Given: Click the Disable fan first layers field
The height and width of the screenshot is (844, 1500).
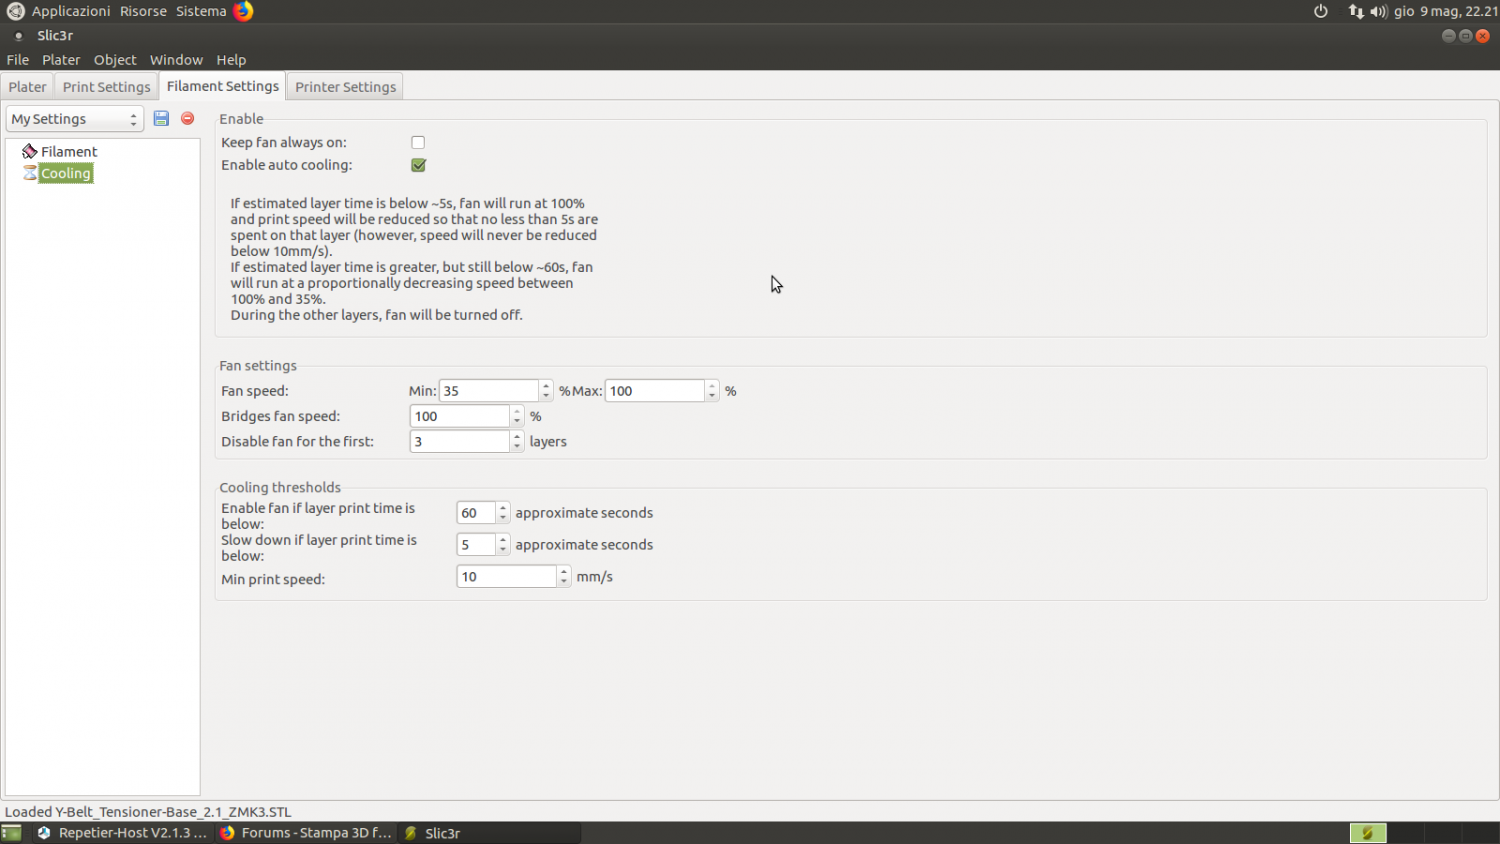Looking at the screenshot, I should tap(460, 441).
